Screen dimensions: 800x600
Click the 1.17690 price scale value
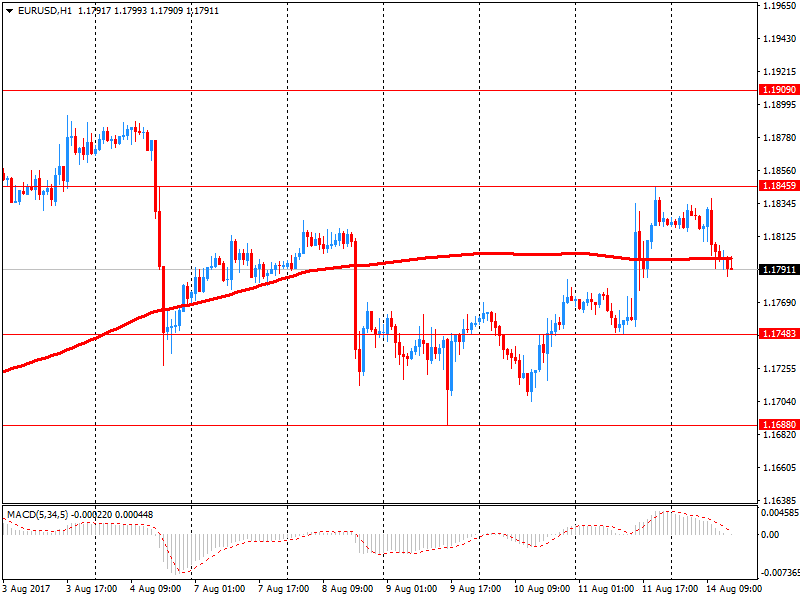780,303
